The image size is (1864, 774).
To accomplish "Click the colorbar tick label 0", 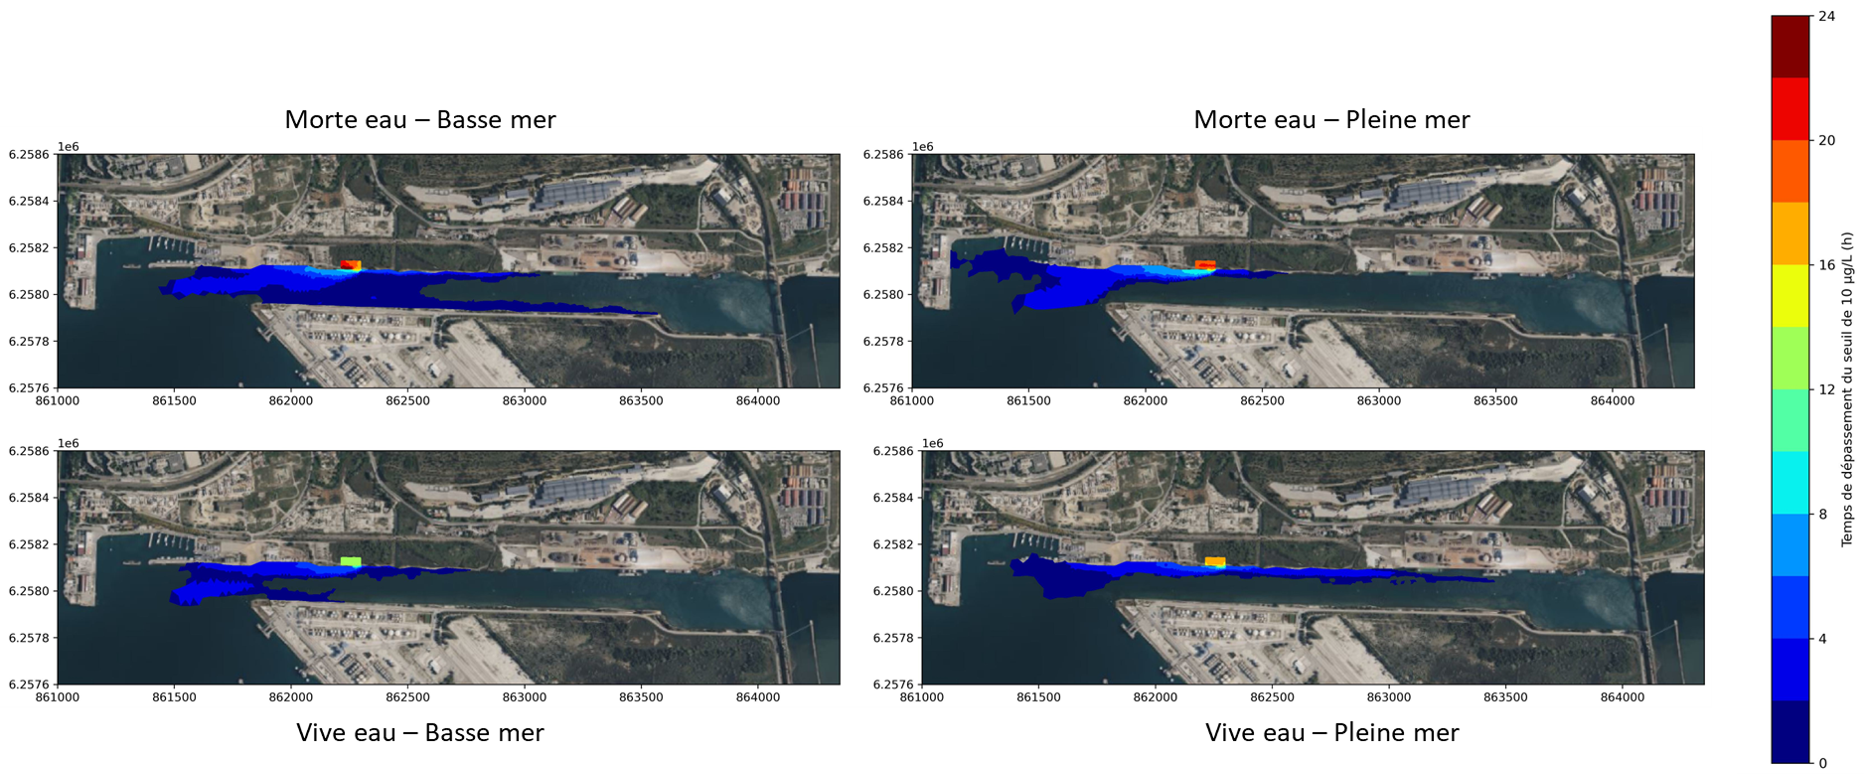I will click(1822, 763).
